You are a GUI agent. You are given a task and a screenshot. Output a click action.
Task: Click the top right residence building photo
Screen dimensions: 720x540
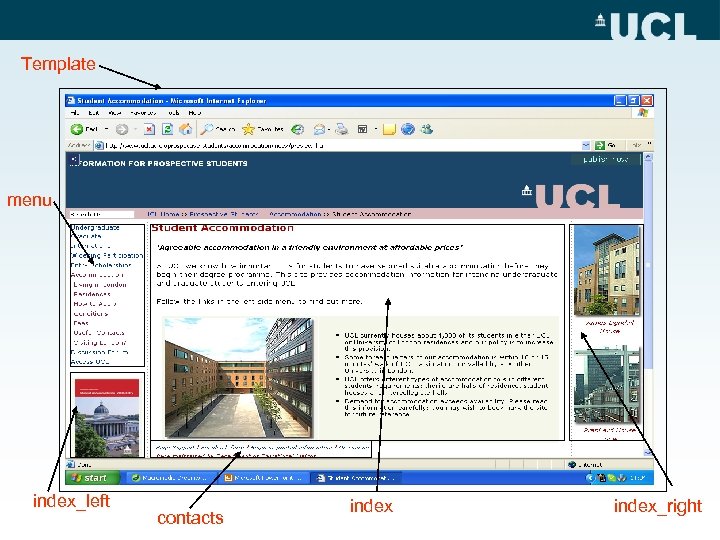point(606,270)
